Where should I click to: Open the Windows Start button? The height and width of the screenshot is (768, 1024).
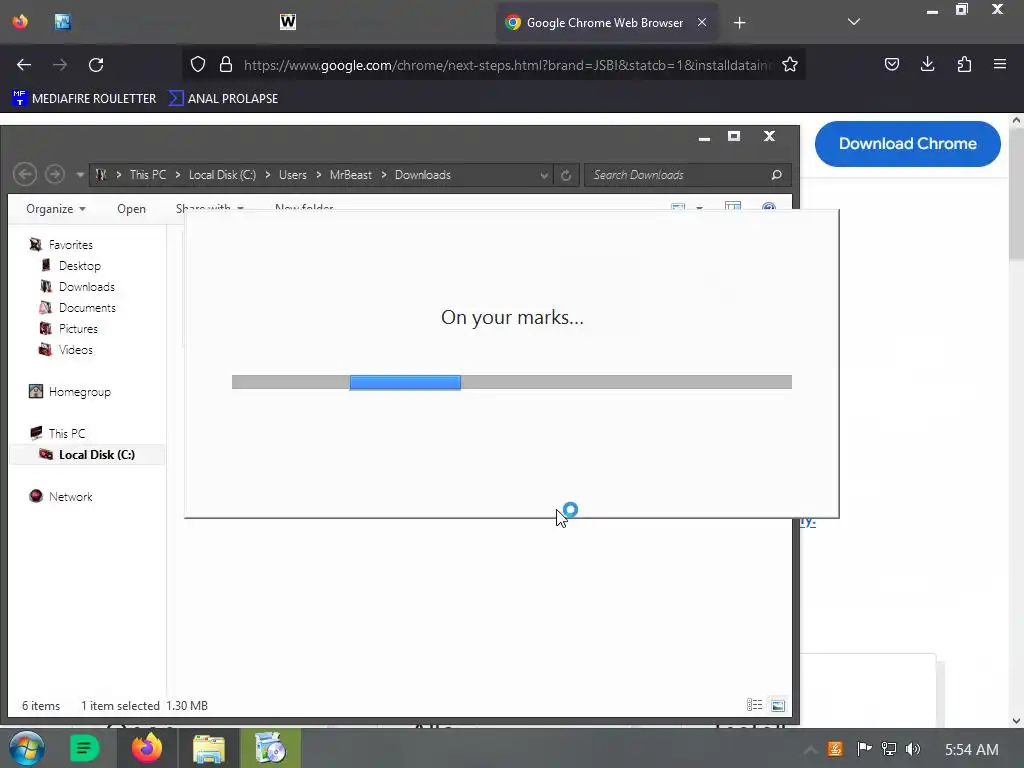pyautogui.click(x=27, y=748)
